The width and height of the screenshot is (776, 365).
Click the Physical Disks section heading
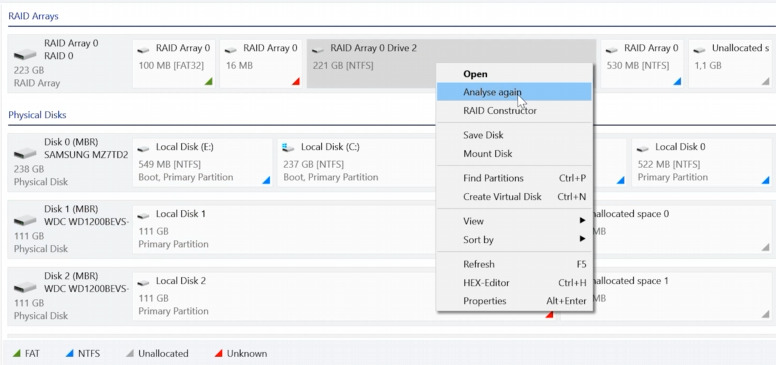(37, 115)
